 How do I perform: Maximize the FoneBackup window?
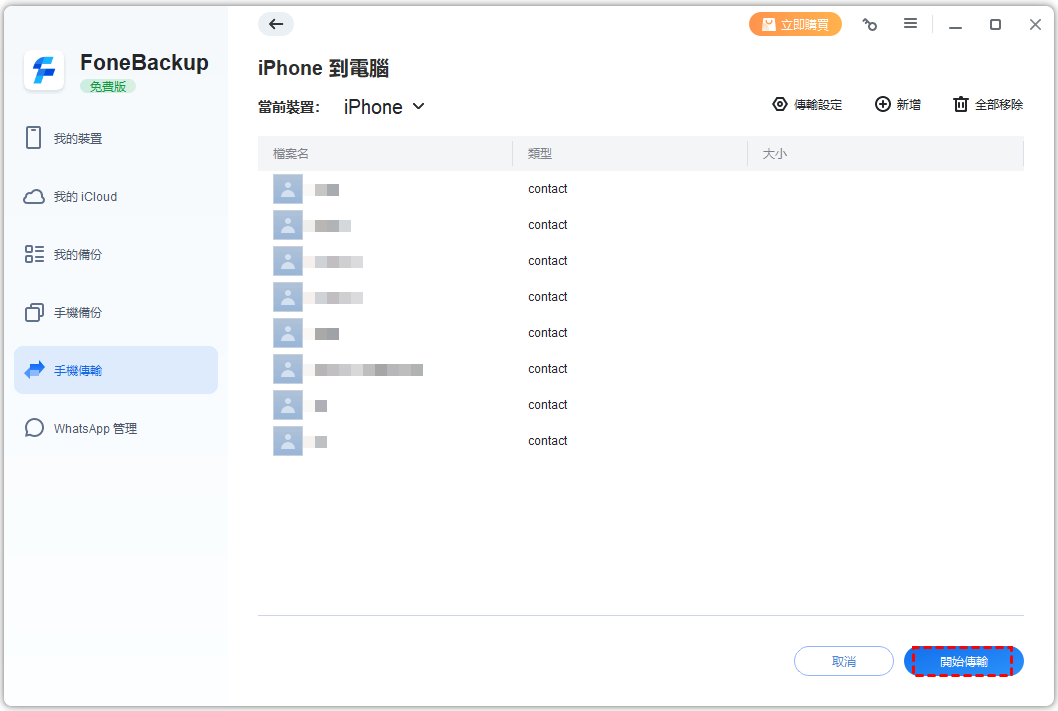[x=995, y=24]
